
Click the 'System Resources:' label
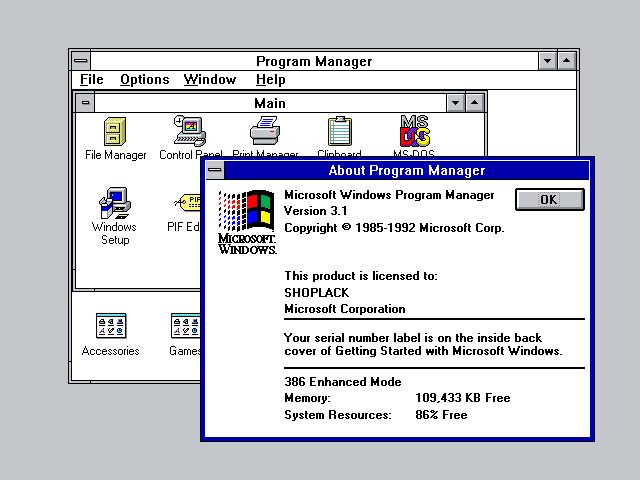point(338,415)
